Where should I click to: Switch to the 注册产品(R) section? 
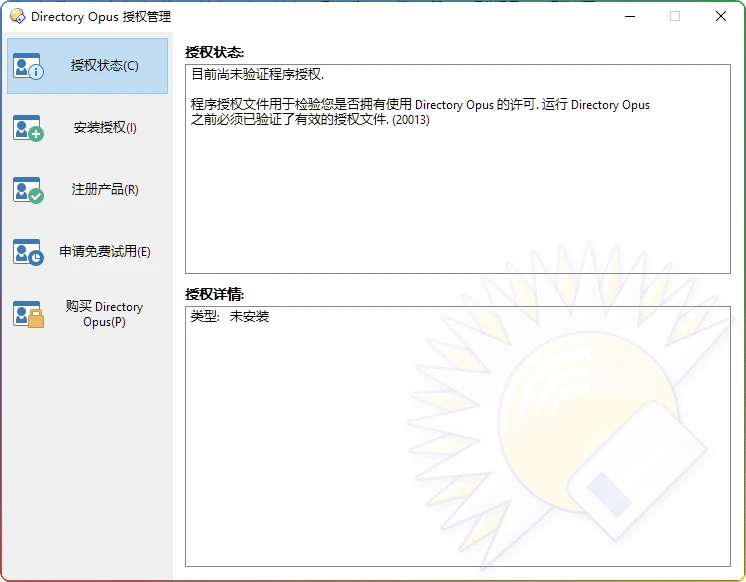(x=105, y=190)
